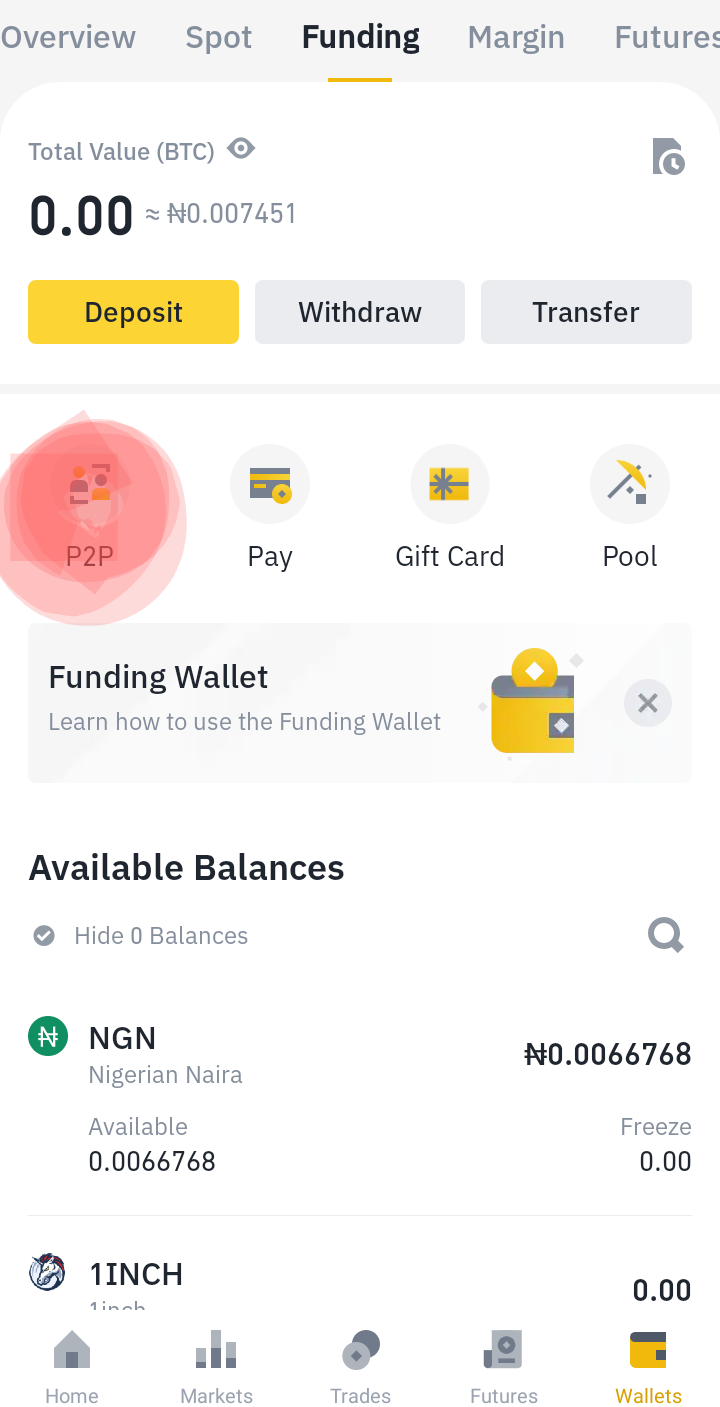Toggle total value visibility eye
Image resolution: width=720 pixels, height=1407 pixels.
pyautogui.click(x=241, y=150)
